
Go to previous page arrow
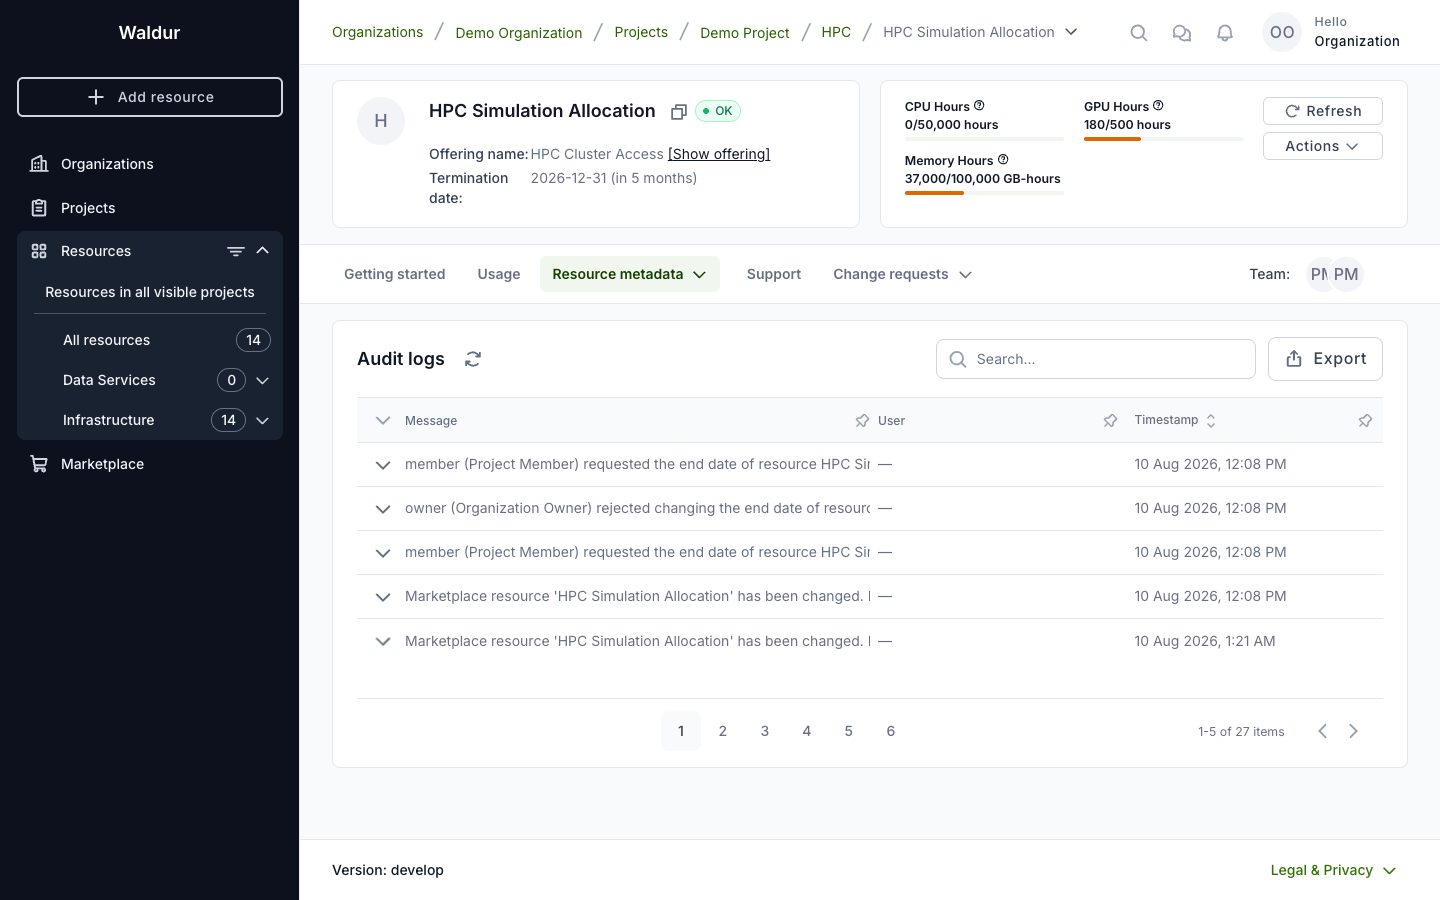coord(1322,731)
